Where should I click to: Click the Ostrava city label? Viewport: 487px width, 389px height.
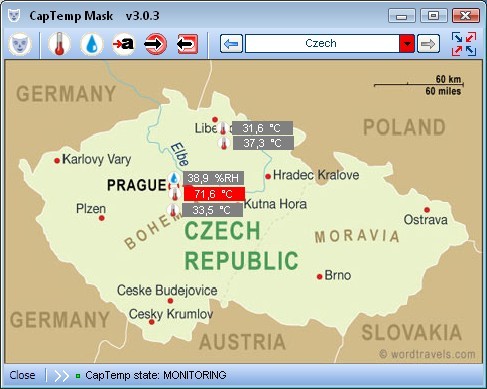(x=426, y=220)
